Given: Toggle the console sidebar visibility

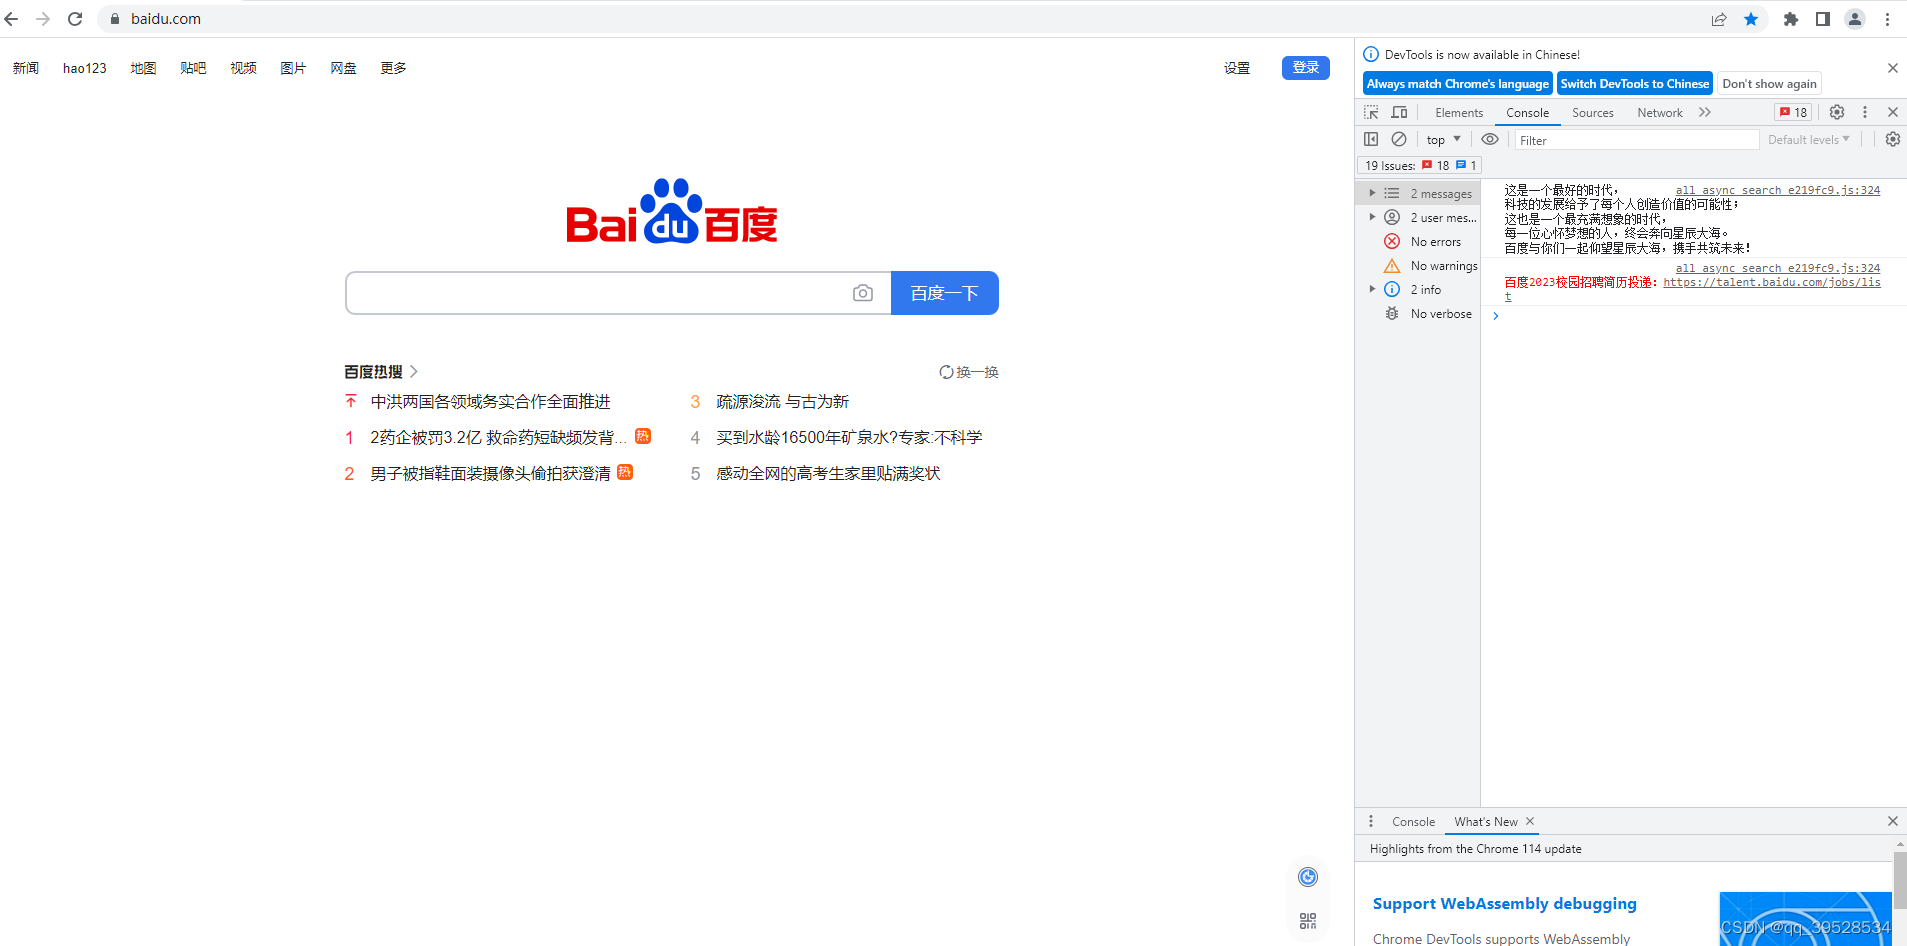Looking at the screenshot, I should (x=1371, y=139).
